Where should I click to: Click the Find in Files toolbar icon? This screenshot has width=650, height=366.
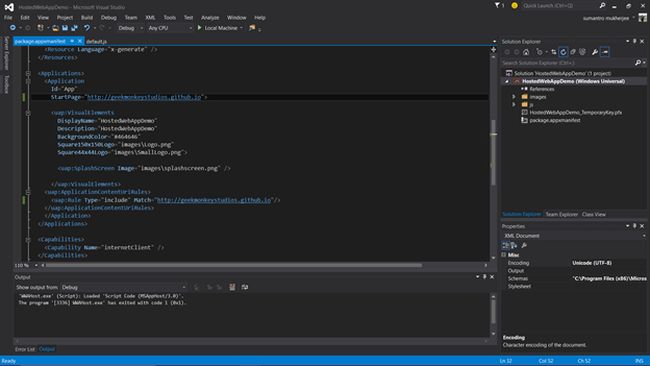pos(252,28)
